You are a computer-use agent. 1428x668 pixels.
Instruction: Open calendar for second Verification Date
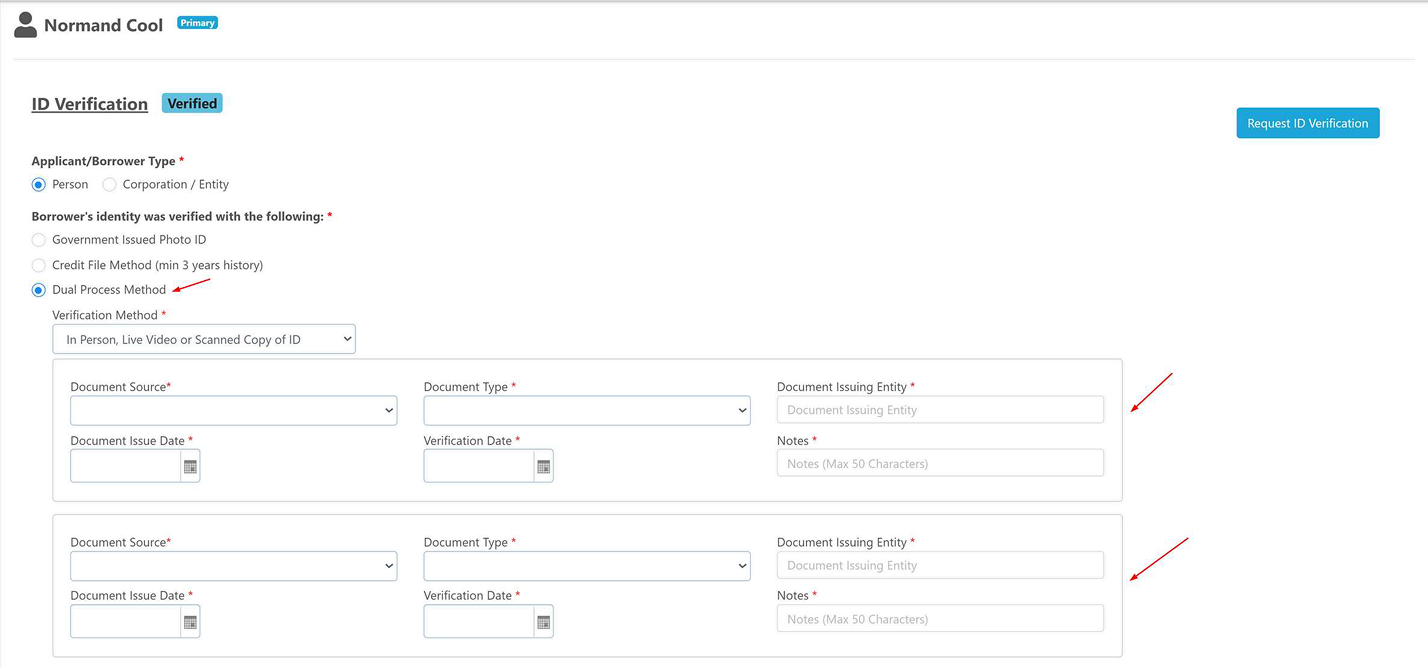[x=543, y=622]
